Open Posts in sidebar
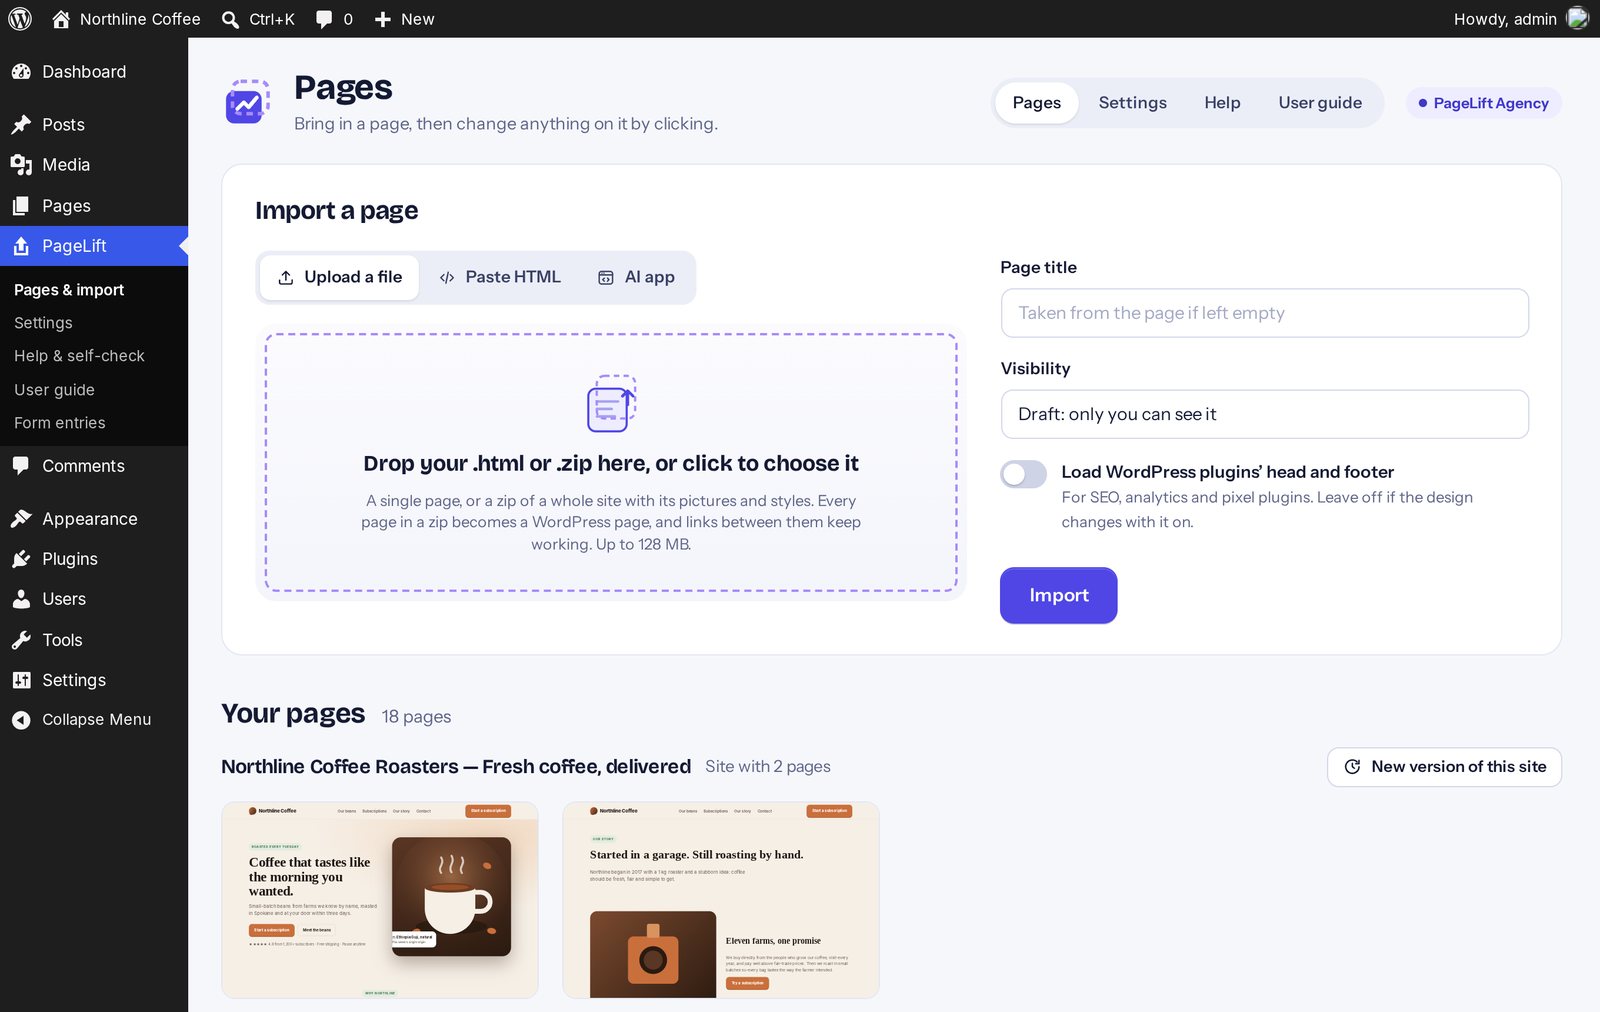1600x1012 pixels. 94,125
